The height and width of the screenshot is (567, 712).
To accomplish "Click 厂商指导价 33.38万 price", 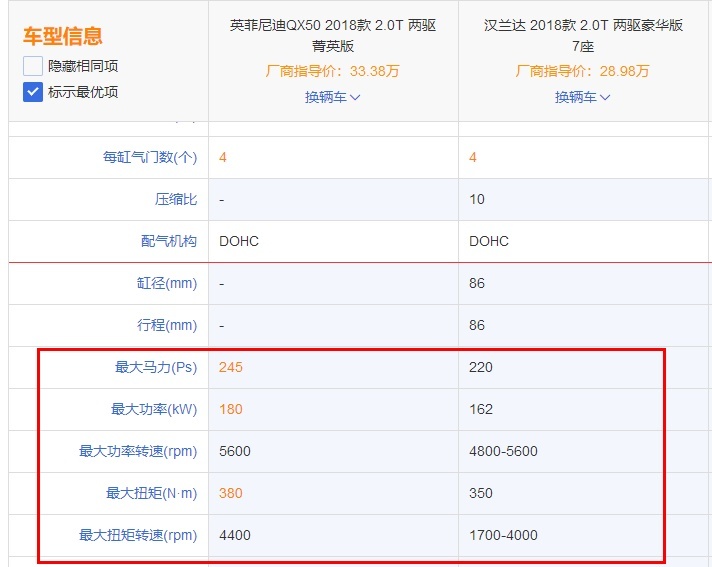I will coord(332,71).
